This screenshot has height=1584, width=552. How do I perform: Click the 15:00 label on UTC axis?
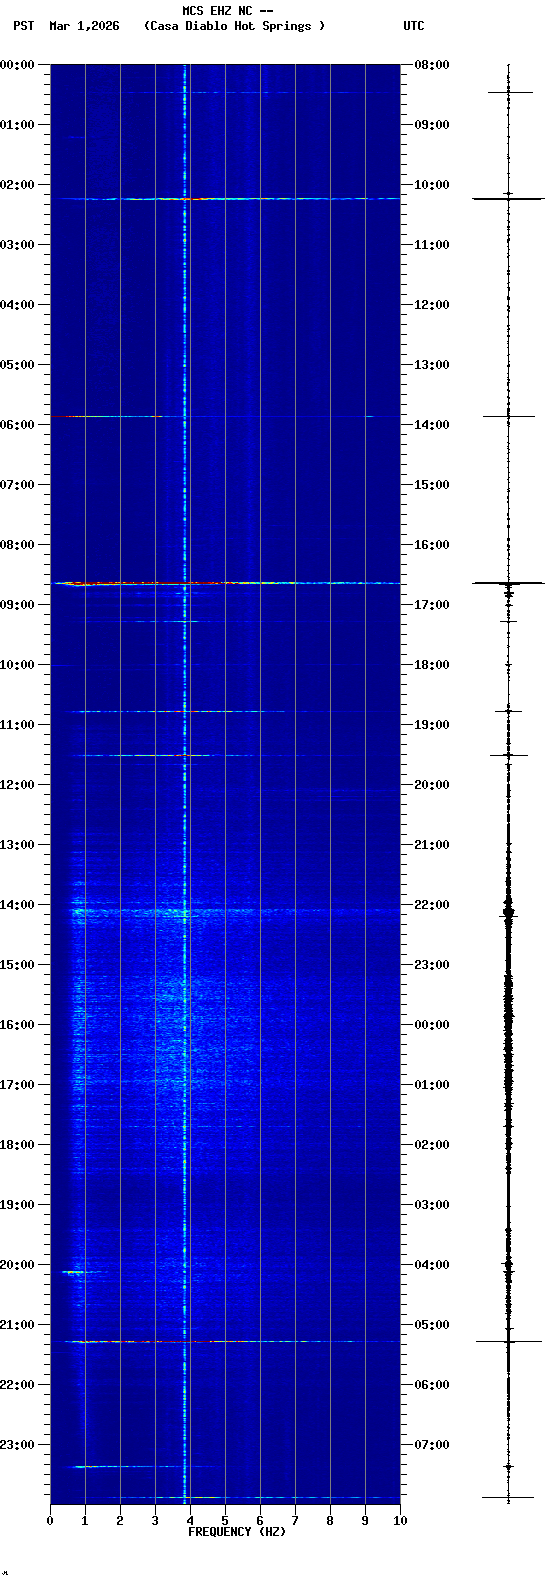[432, 485]
